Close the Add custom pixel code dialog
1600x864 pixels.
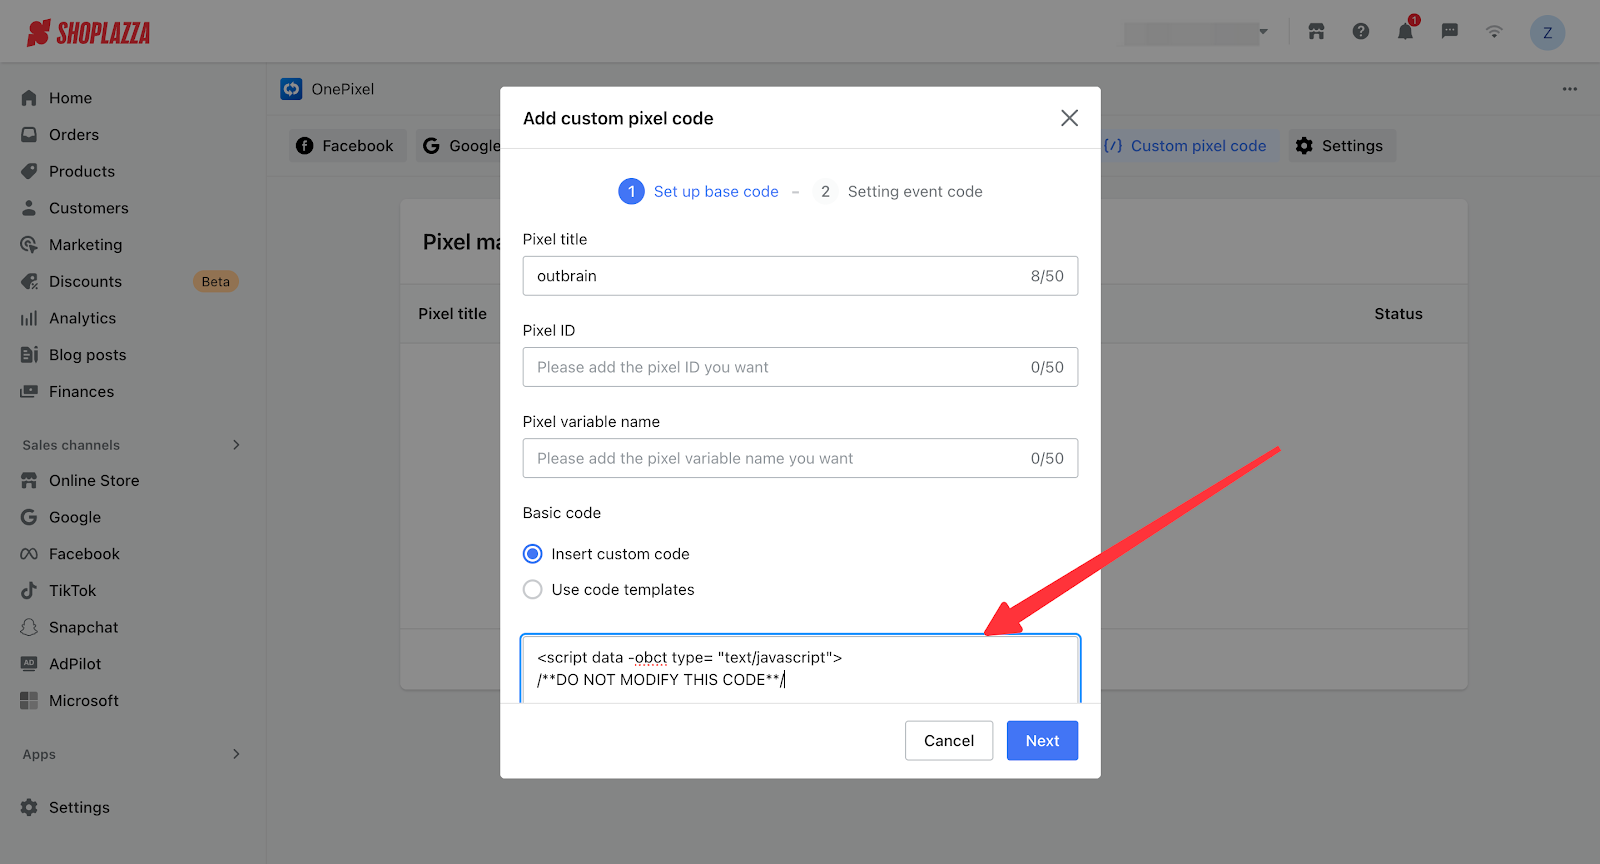point(1069,118)
